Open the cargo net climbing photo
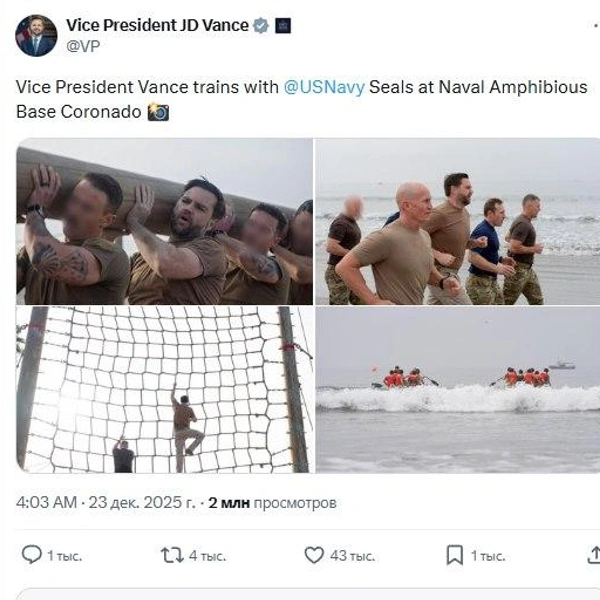600x600 pixels. 165,390
